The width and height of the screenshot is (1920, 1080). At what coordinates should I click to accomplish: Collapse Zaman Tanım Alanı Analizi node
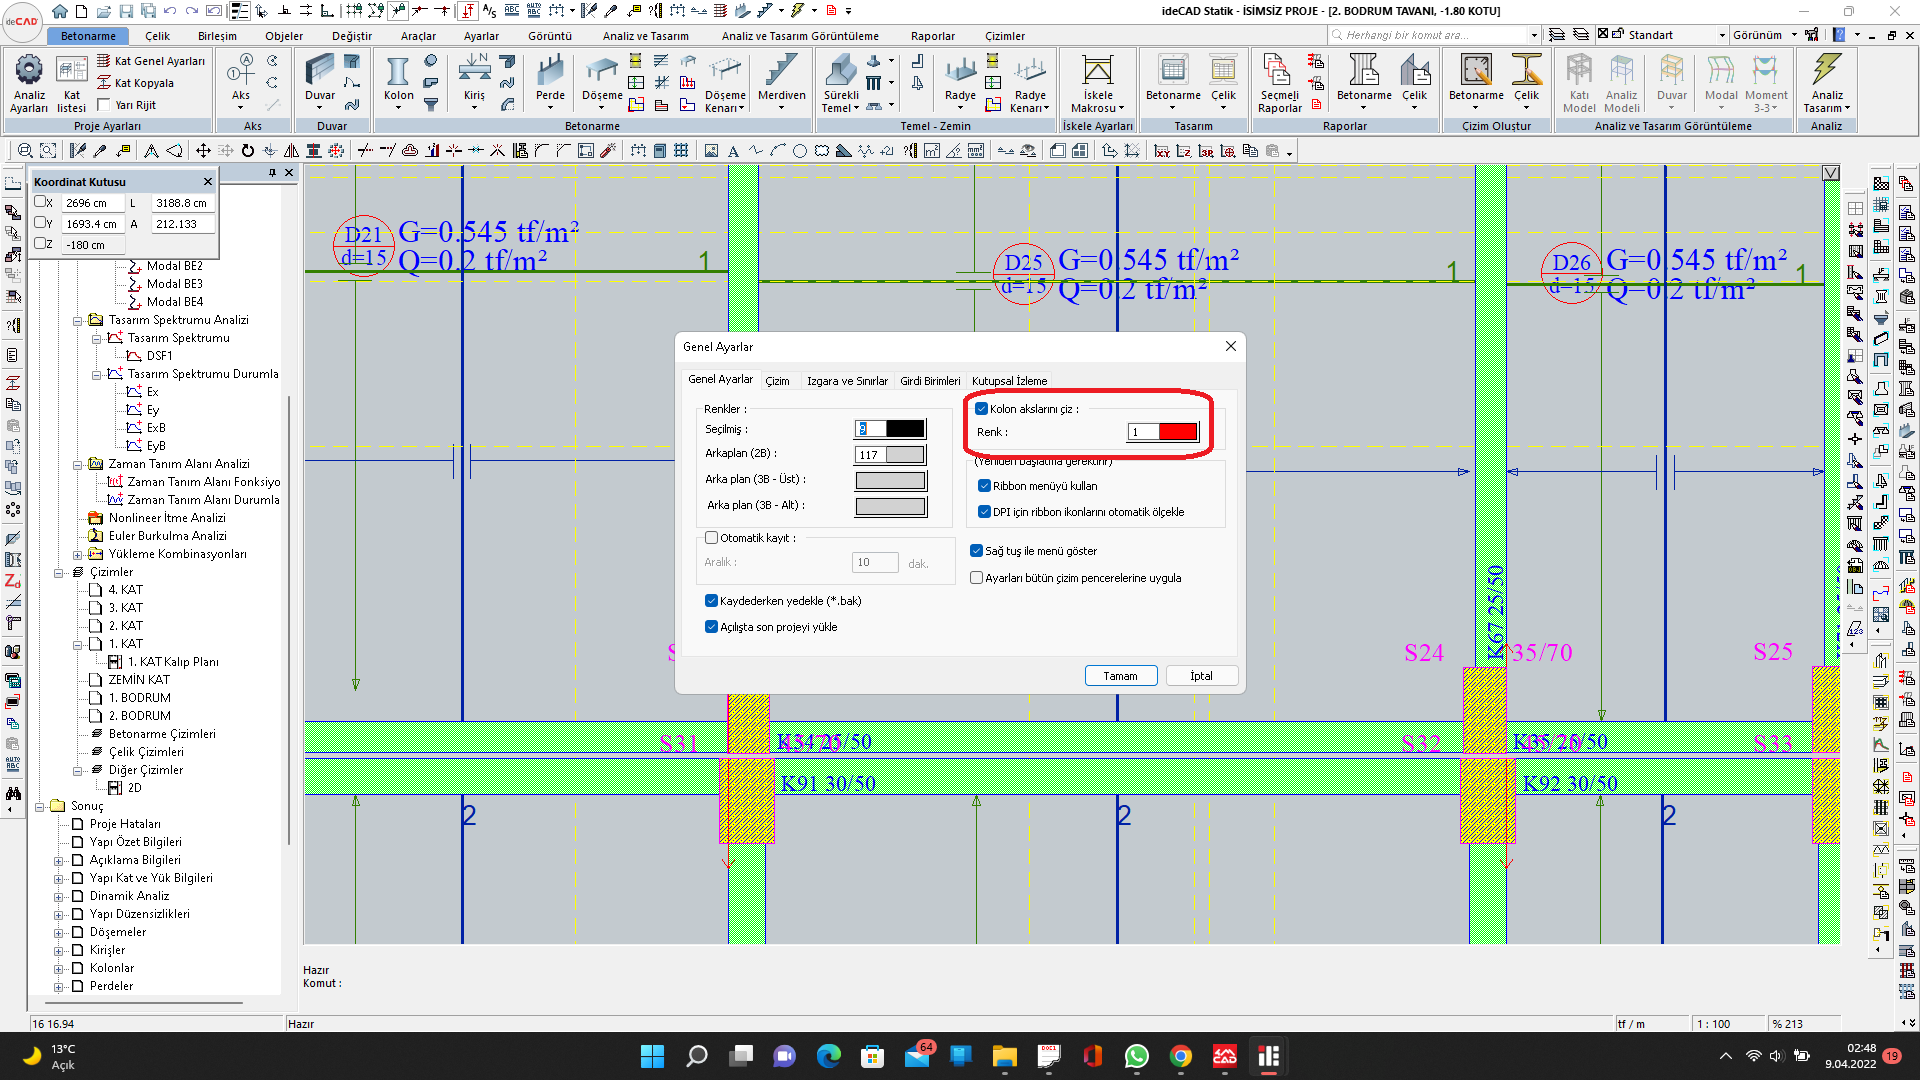point(78,465)
